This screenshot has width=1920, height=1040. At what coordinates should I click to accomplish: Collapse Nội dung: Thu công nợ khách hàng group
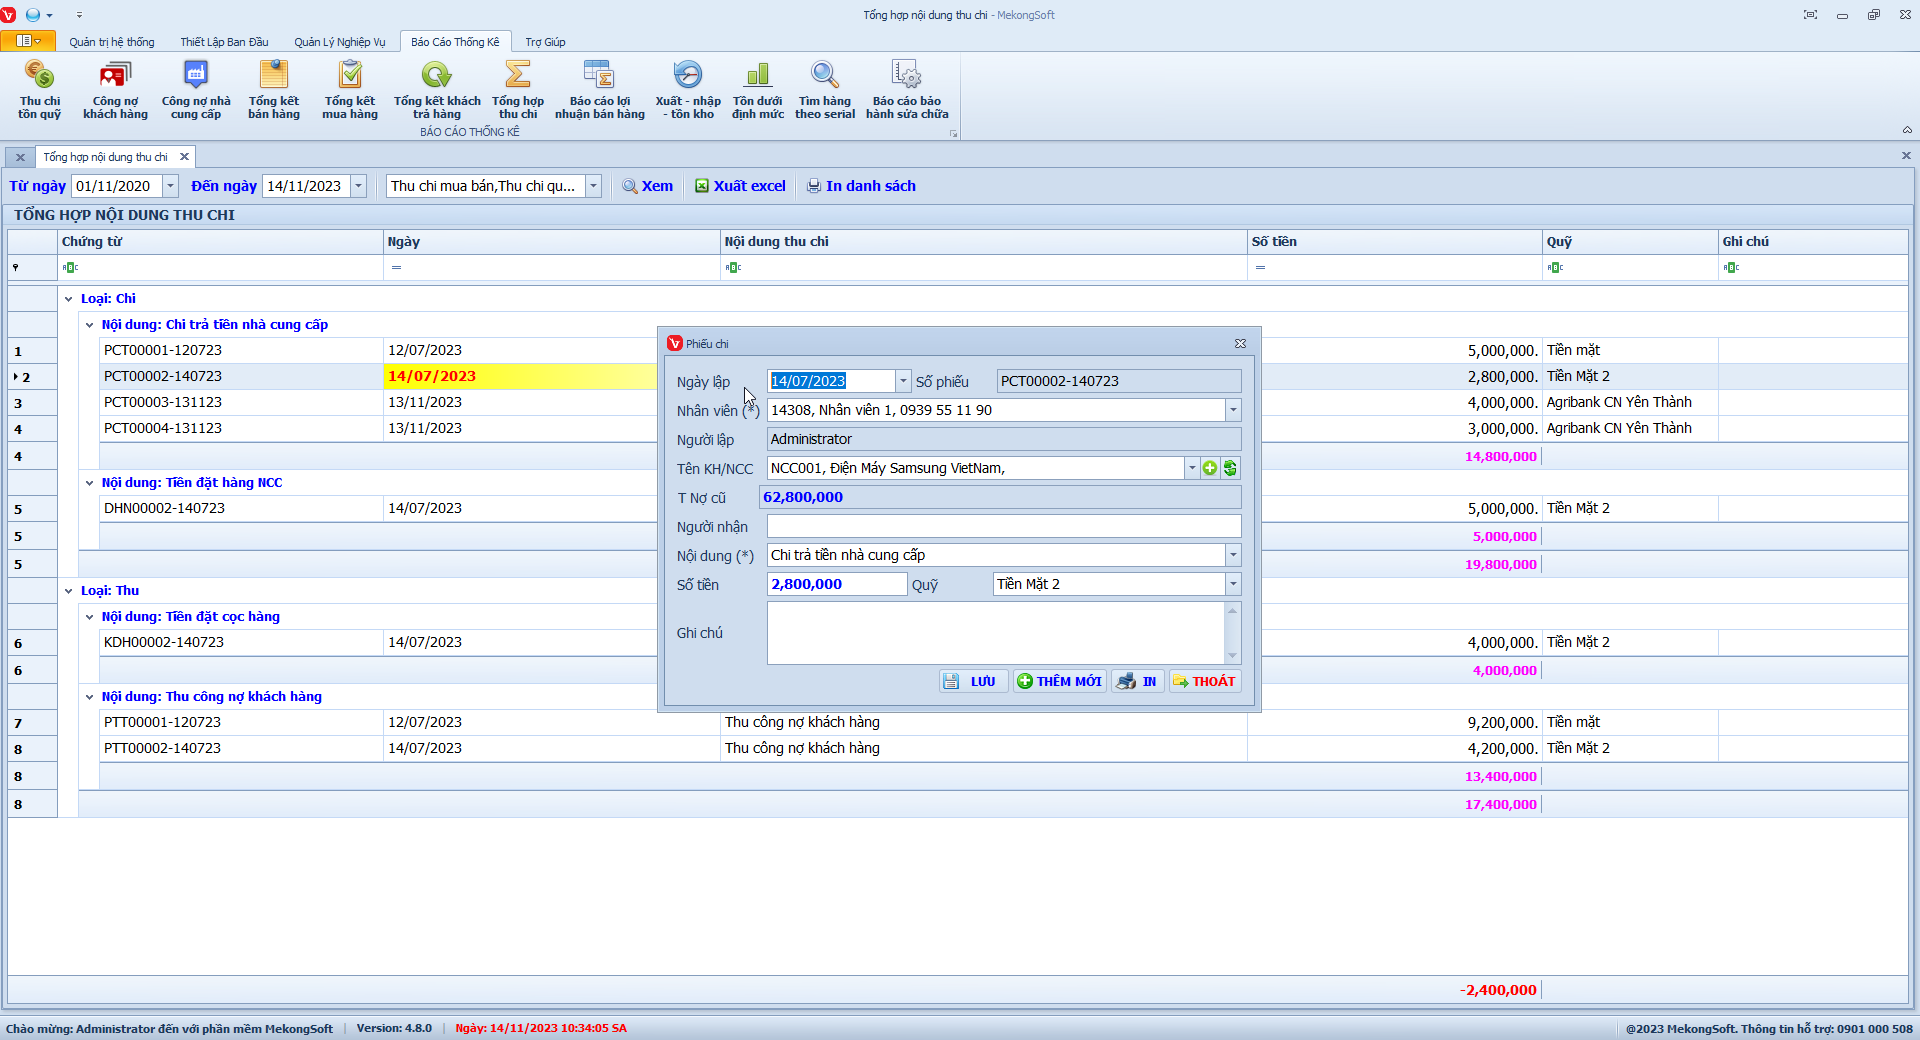(x=89, y=697)
